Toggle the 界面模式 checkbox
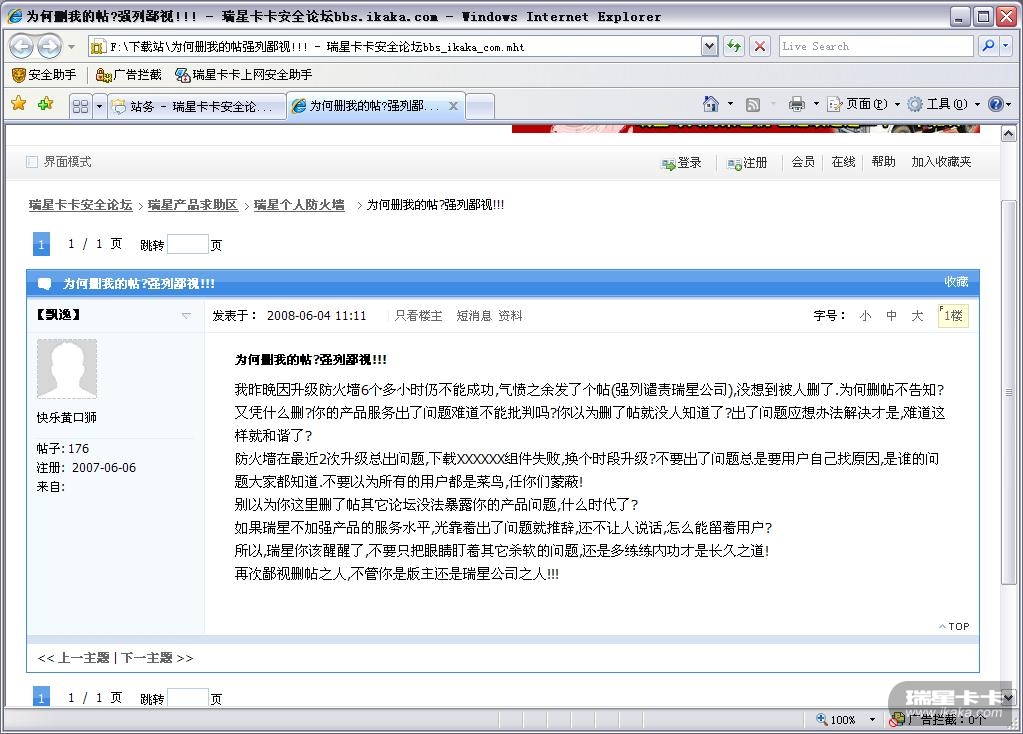This screenshot has width=1023, height=734. (31, 161)
